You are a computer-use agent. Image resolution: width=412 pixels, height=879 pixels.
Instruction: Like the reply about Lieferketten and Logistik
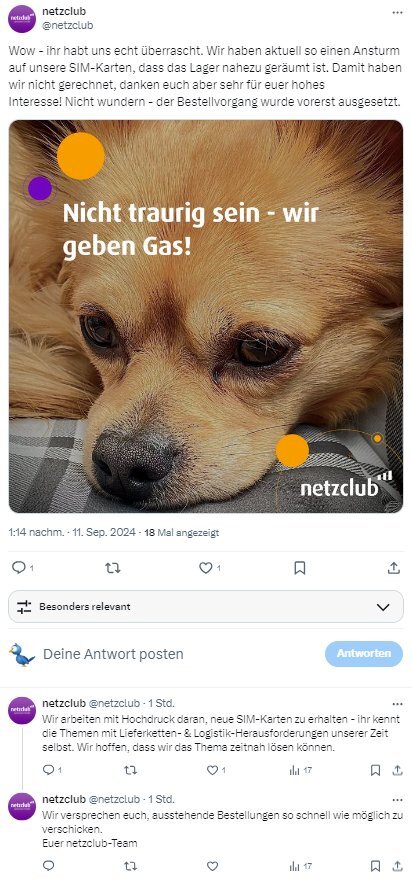click(x=212, y=770)
